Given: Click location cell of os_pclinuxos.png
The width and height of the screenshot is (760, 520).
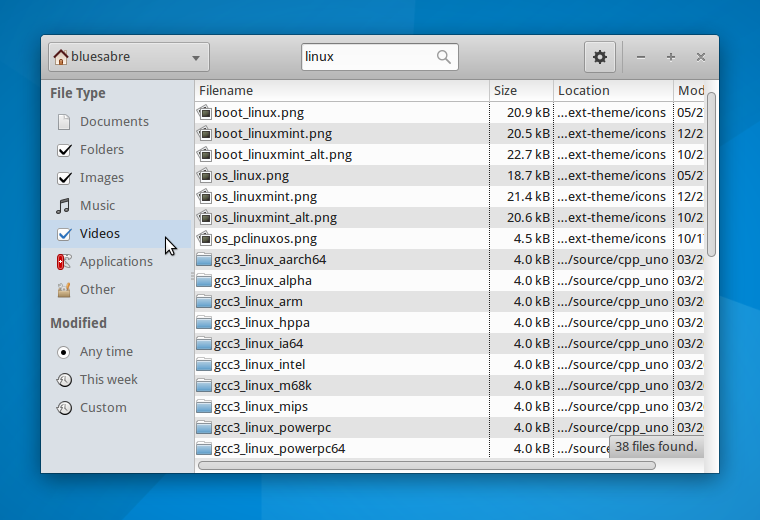Looking at the screenshot, I should 612,238.
